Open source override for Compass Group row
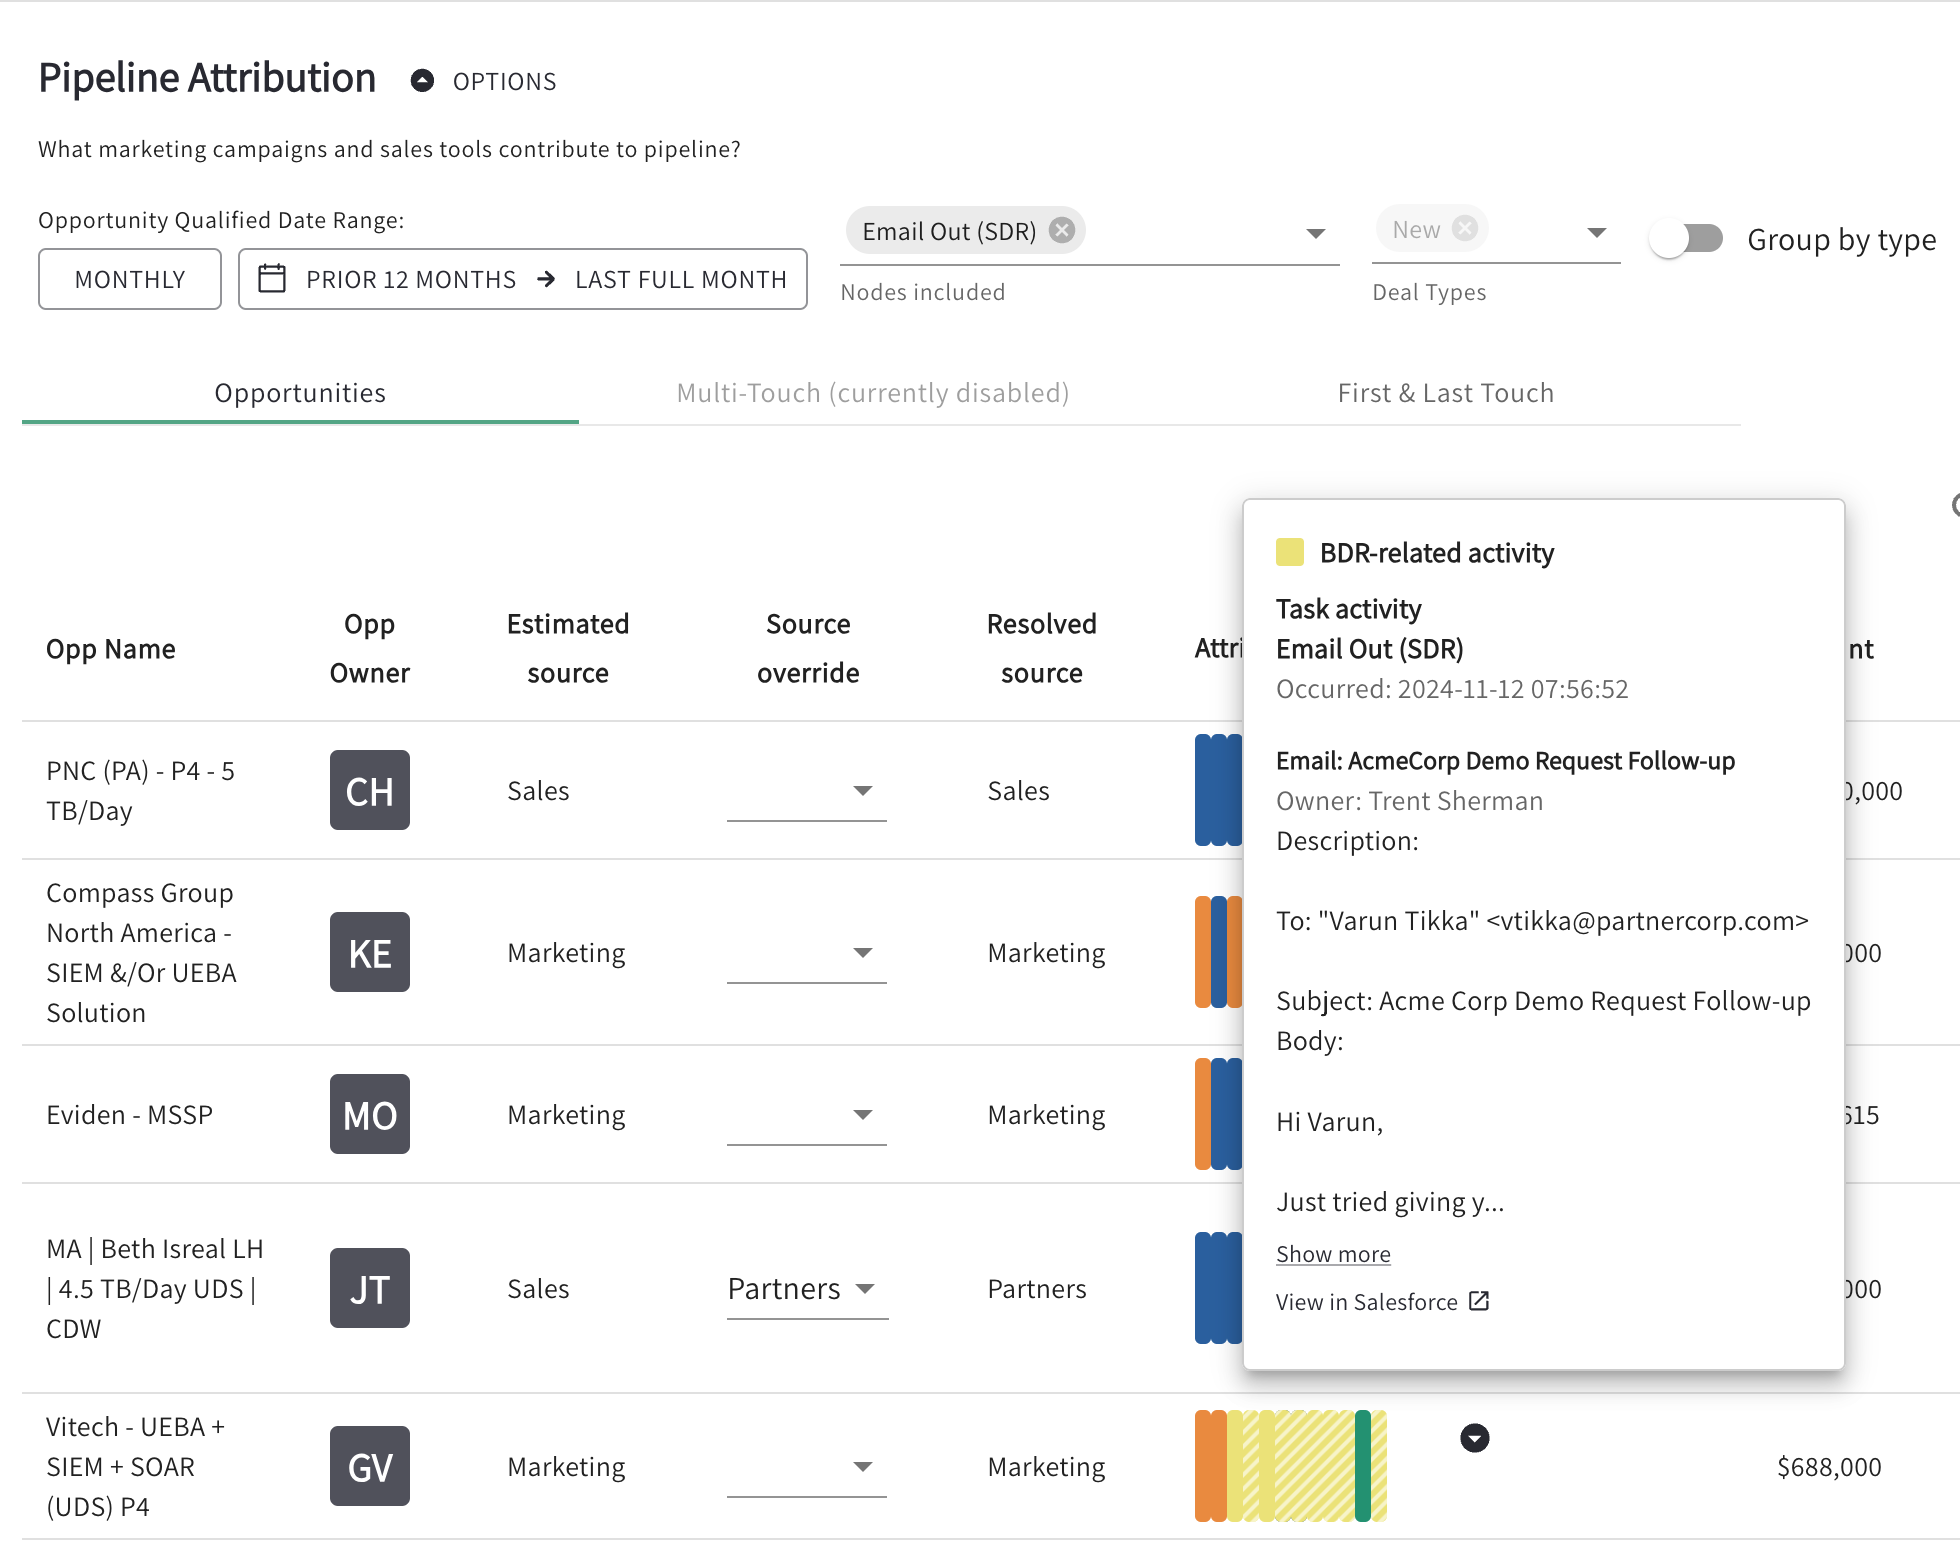 (x=807, y=953)
